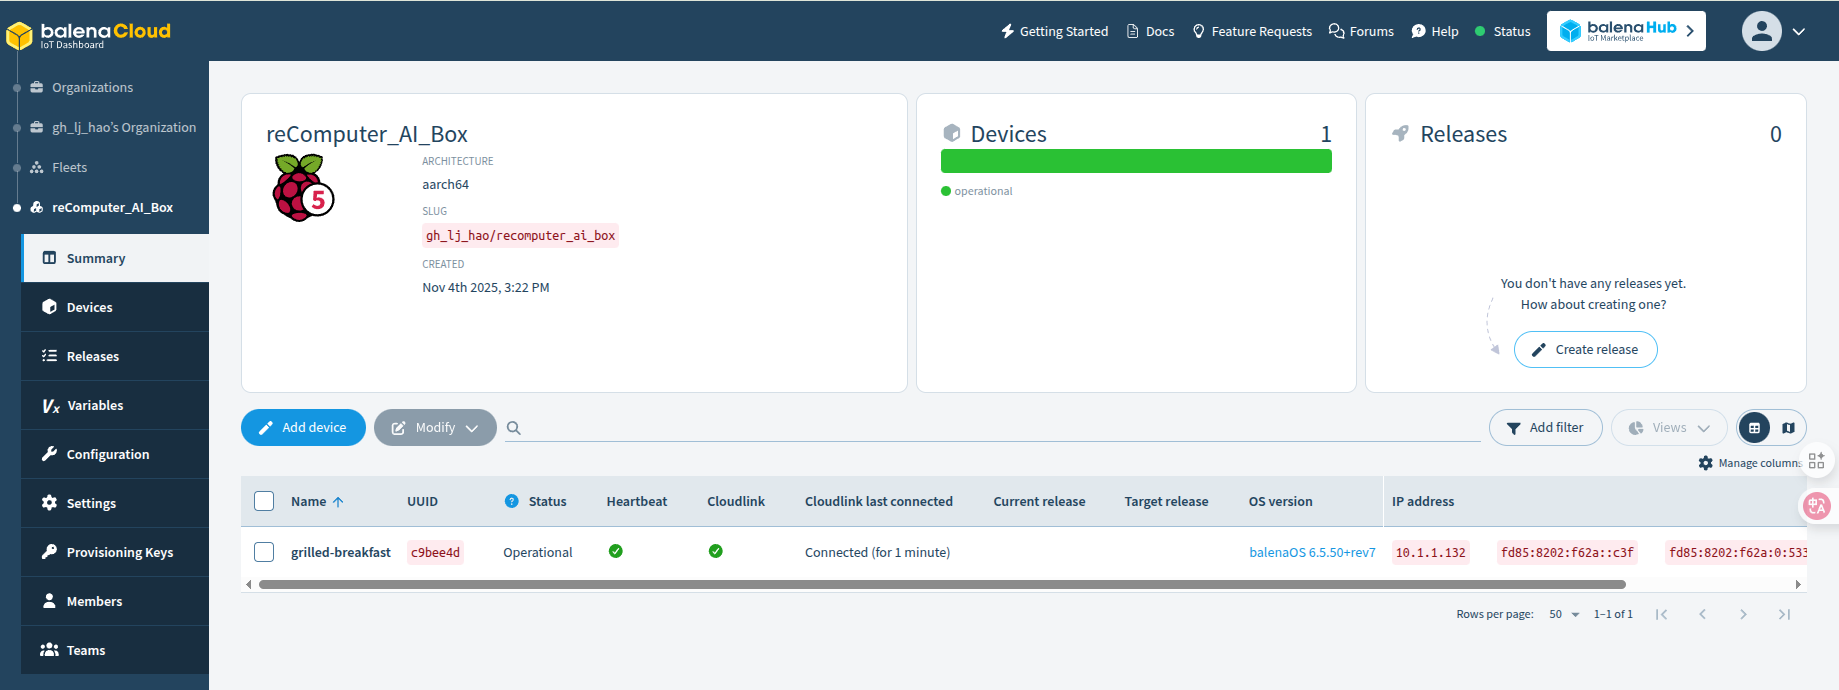Click the green operational devices bar

click(1135, 161)
